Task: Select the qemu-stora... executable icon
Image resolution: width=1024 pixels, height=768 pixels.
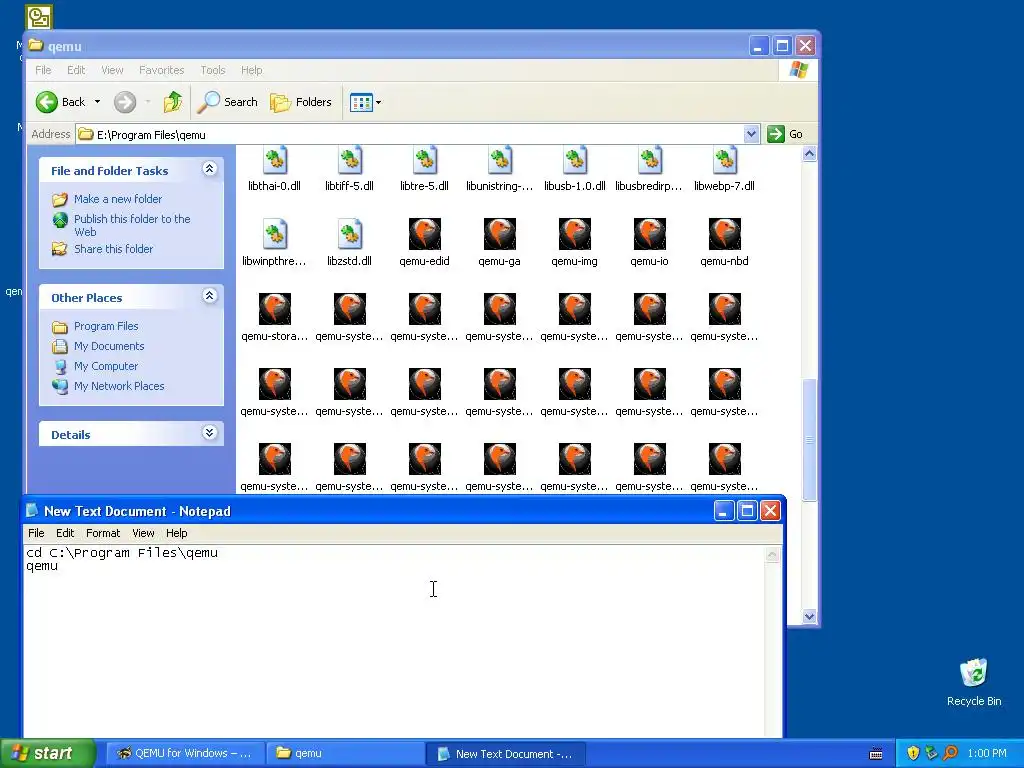Action: 274,309
